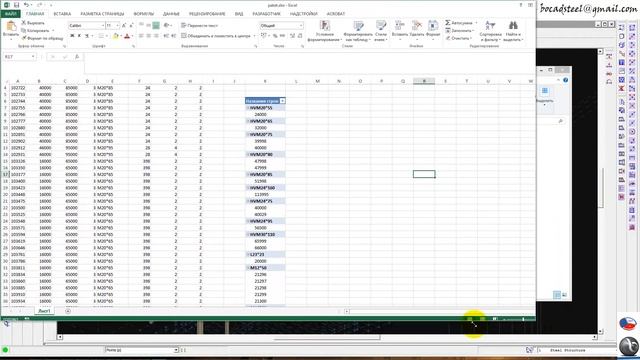Open Sort and Filter (Сортировка и фильтр)
This screenshot has width=640, height=360.
click(490, 31)
